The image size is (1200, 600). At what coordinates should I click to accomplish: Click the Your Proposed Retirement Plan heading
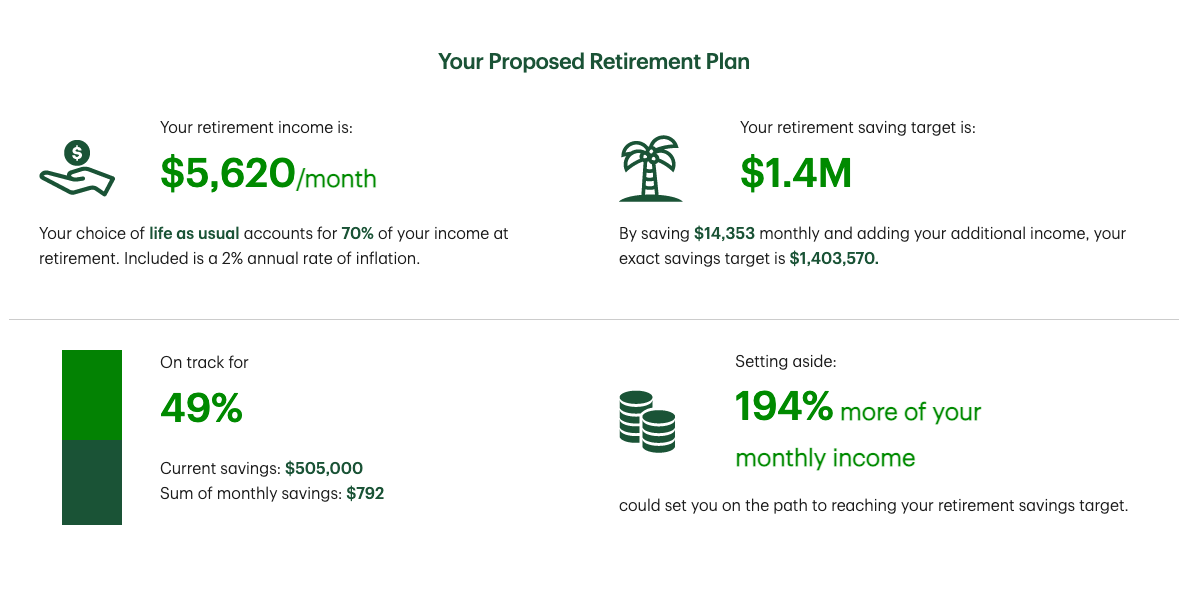[x=594, y=61]
